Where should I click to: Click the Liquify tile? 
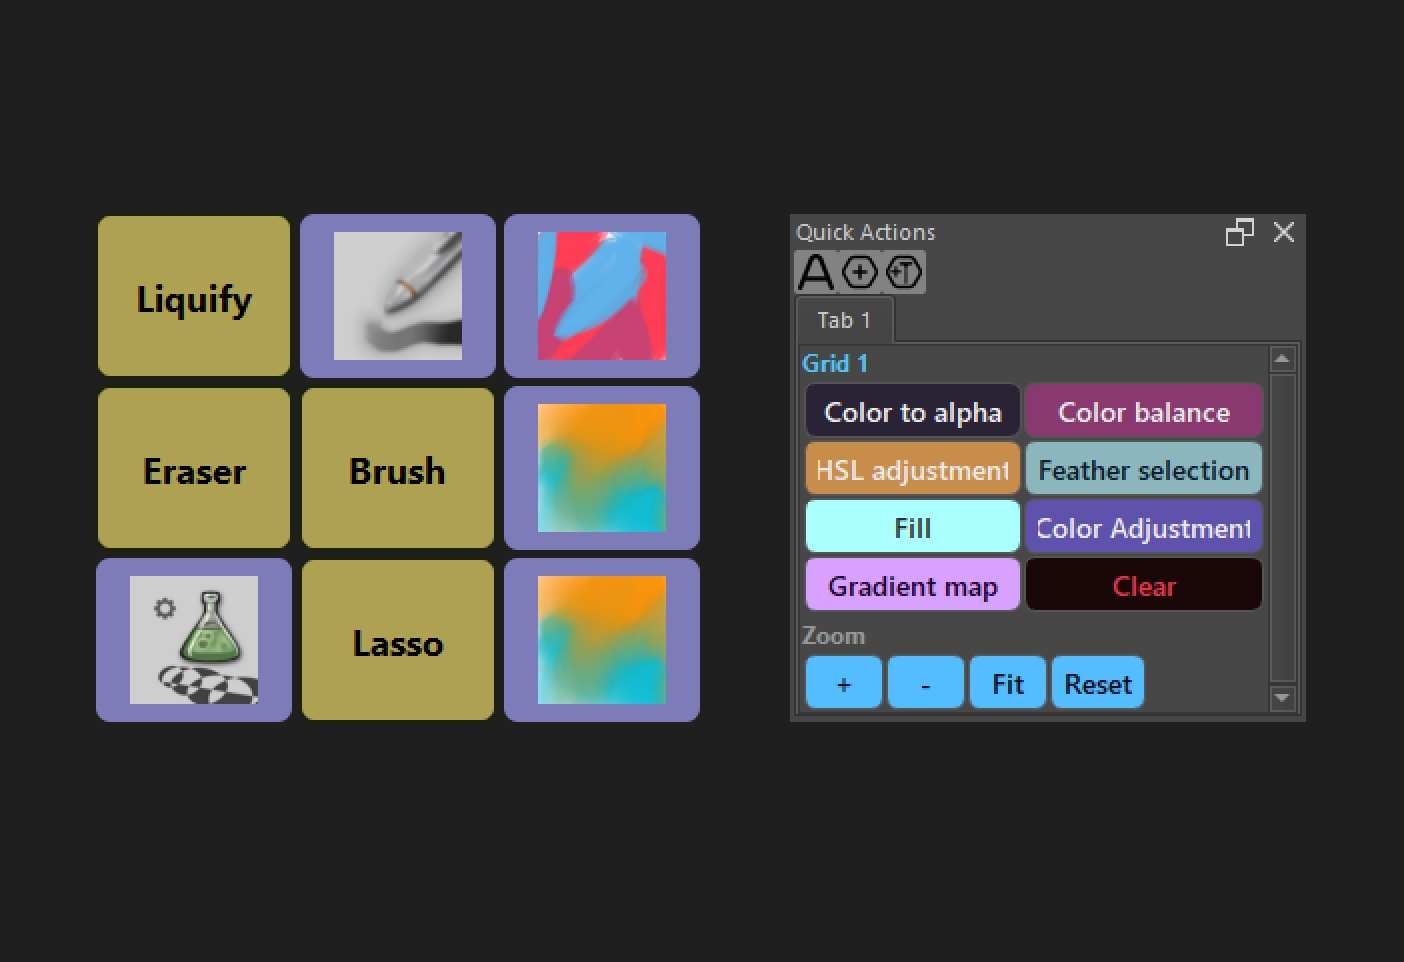[194, 296]
